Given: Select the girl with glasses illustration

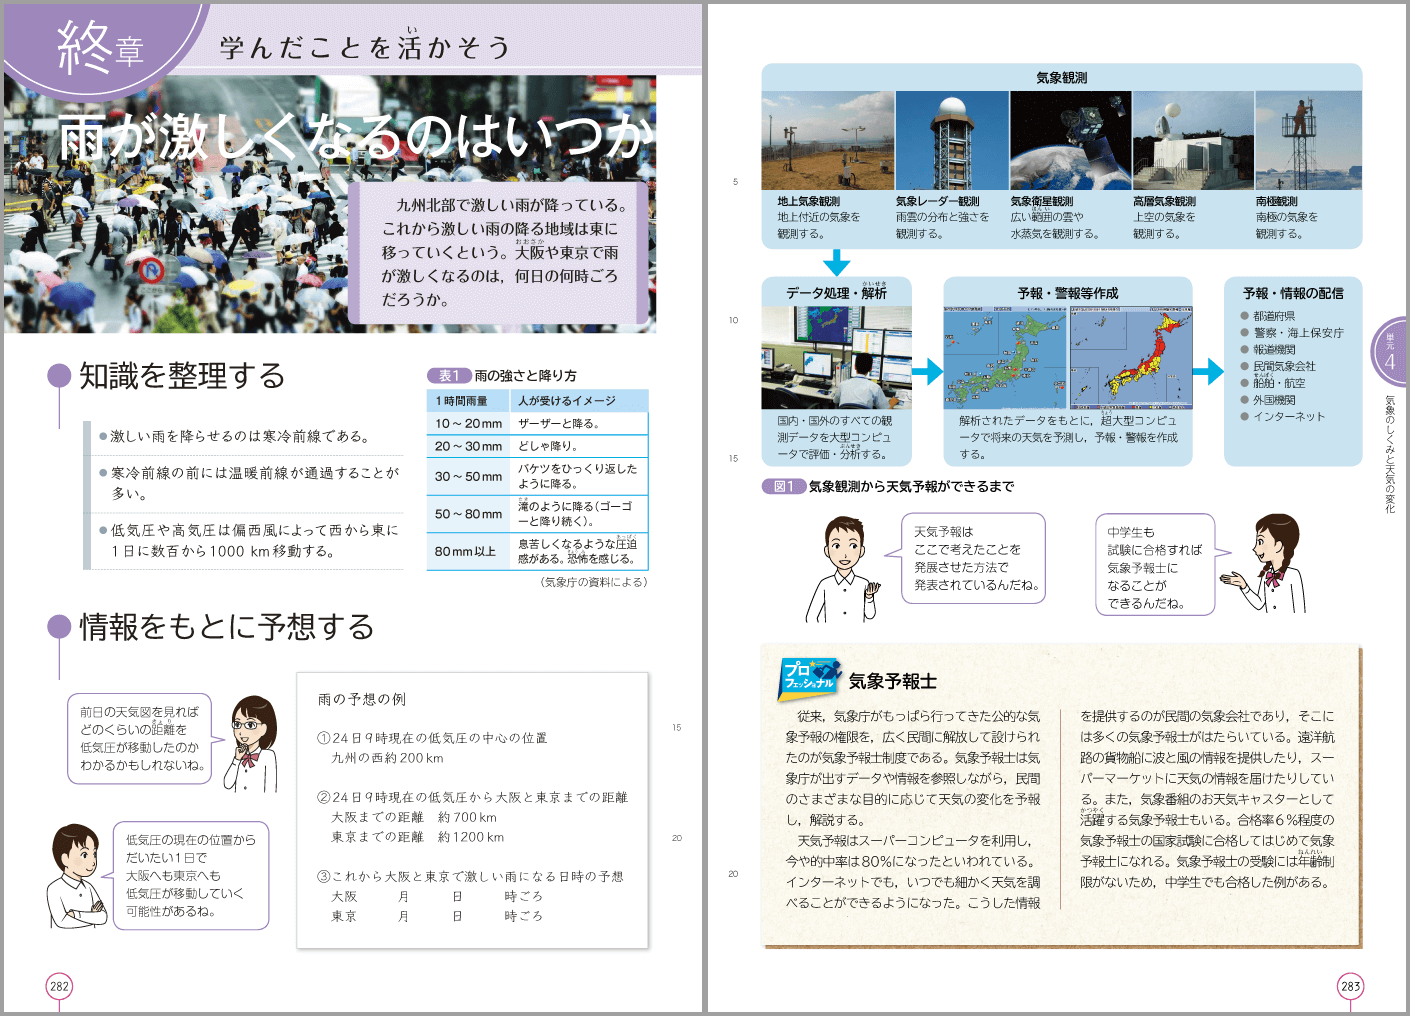Looking at the screenshot, I should tap(250, 744).
